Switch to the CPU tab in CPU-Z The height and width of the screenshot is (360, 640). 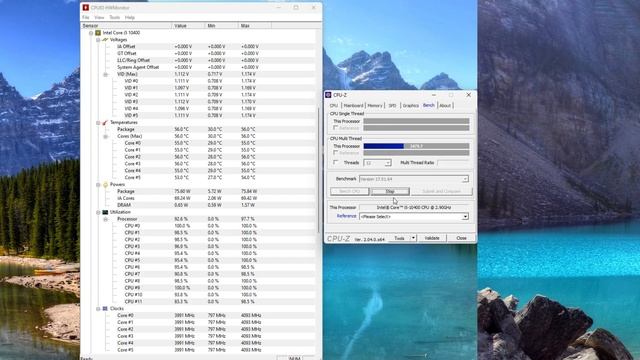[x=334, y=106]
